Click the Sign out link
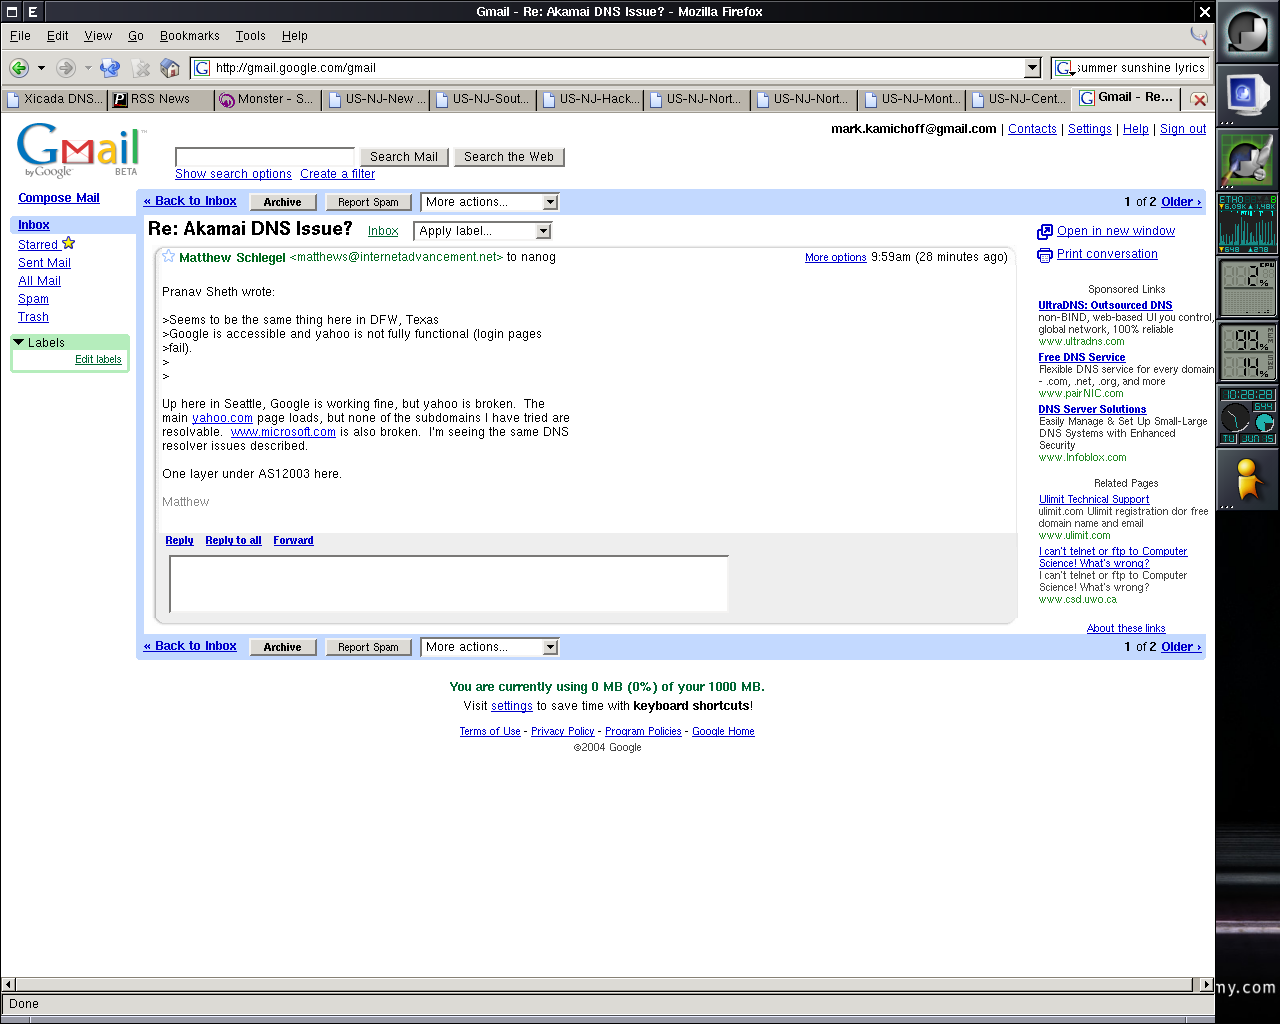This screenshot has width=1280, height=1024. coord(1183,129)
